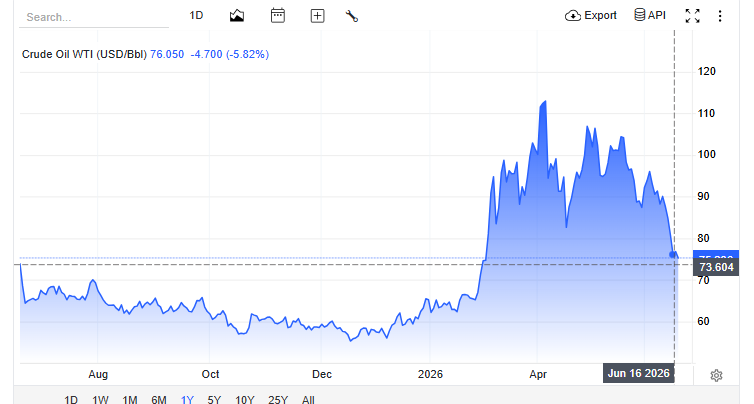Image resolution: width=754 pixels, height=404 pixels.
Task: Click the 73.604 crosshair price label
Action: 716,267
